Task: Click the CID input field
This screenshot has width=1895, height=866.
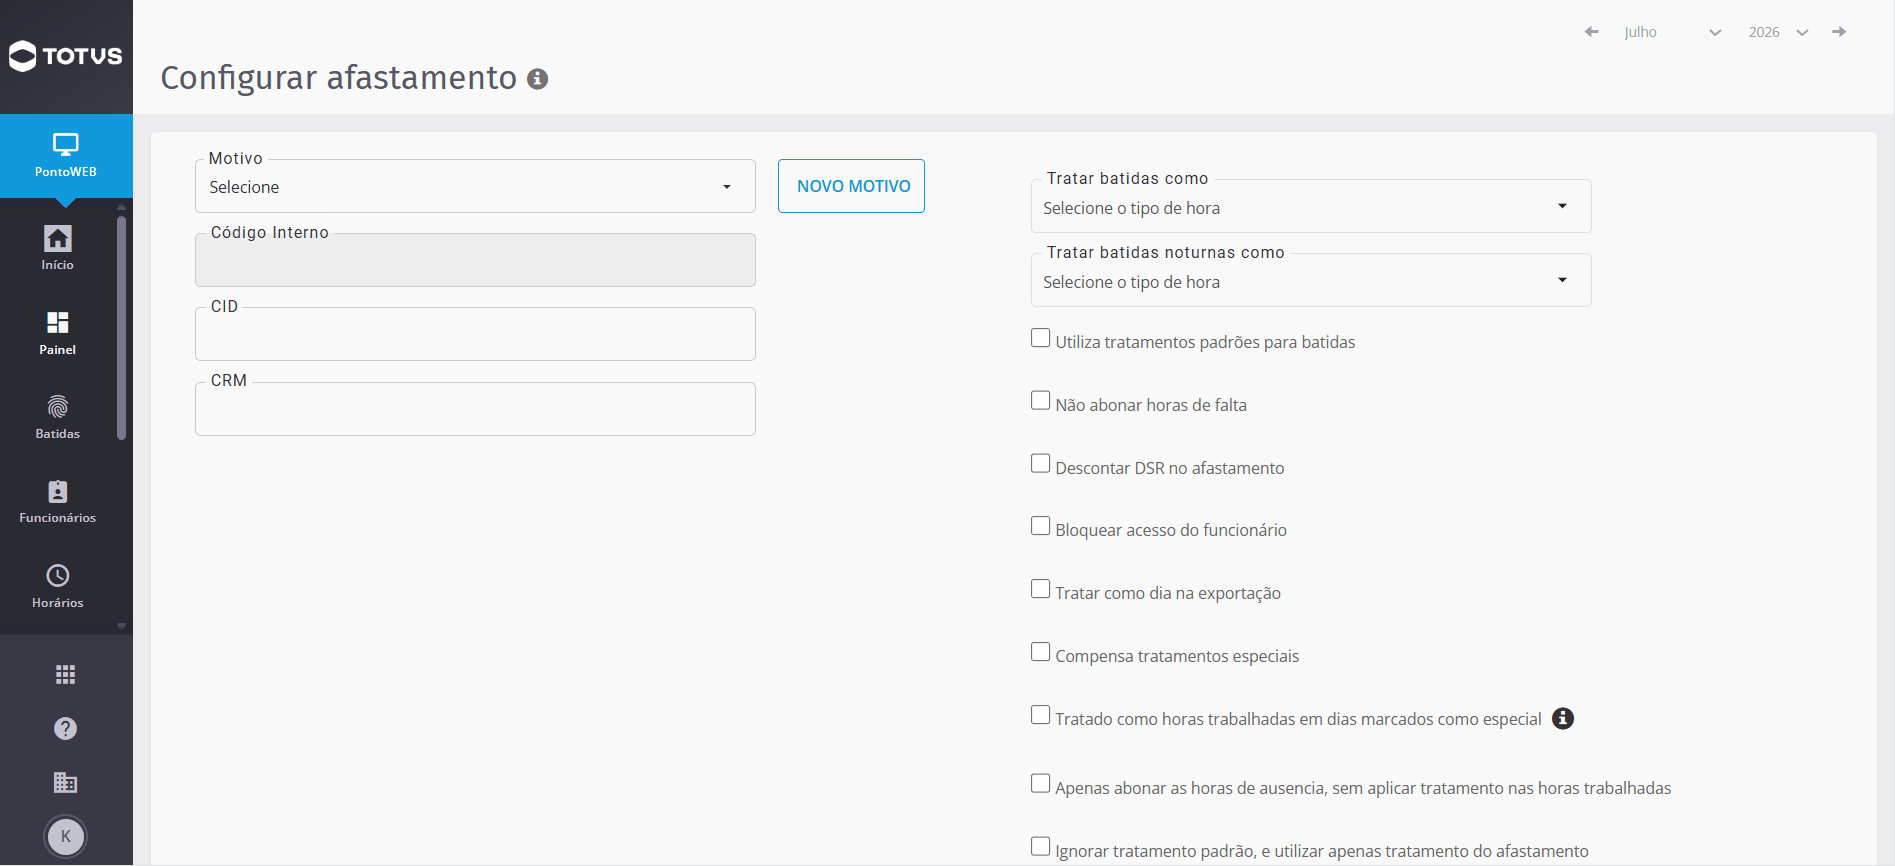Action: (x=475, y=334)
